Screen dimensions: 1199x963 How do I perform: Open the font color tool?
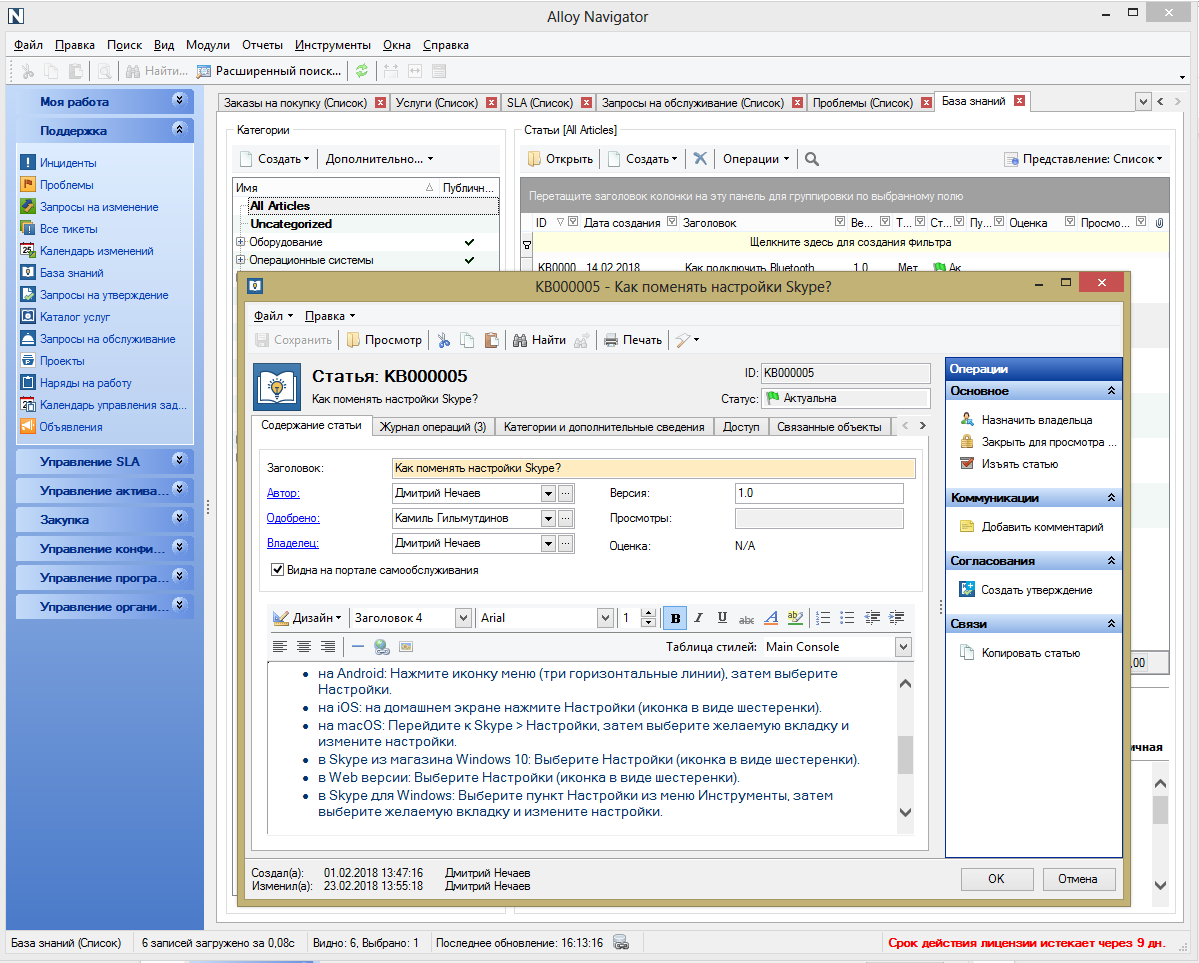[x=771, y=618]
